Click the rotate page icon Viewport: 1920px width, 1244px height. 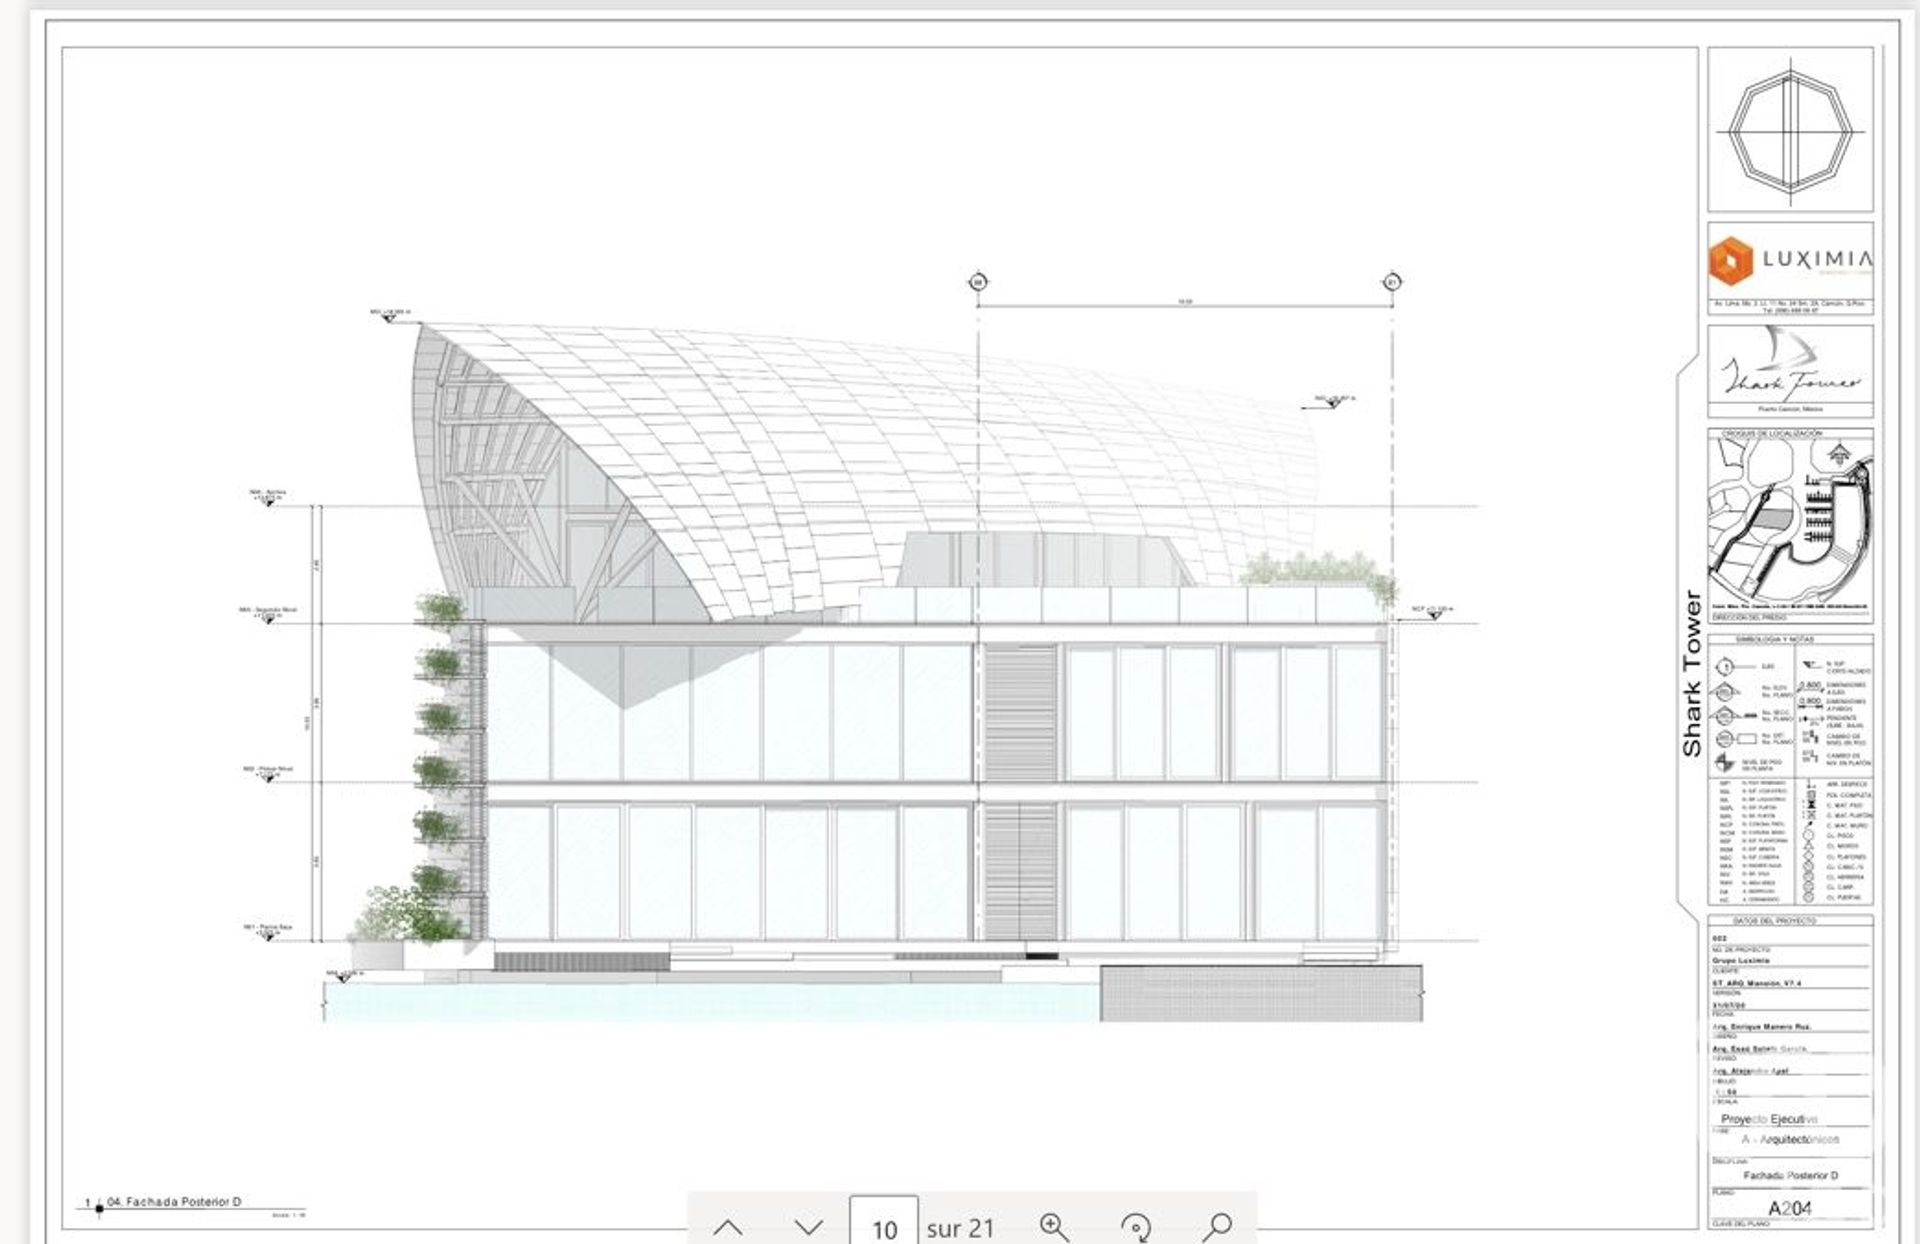[x=1135, y=1227]
